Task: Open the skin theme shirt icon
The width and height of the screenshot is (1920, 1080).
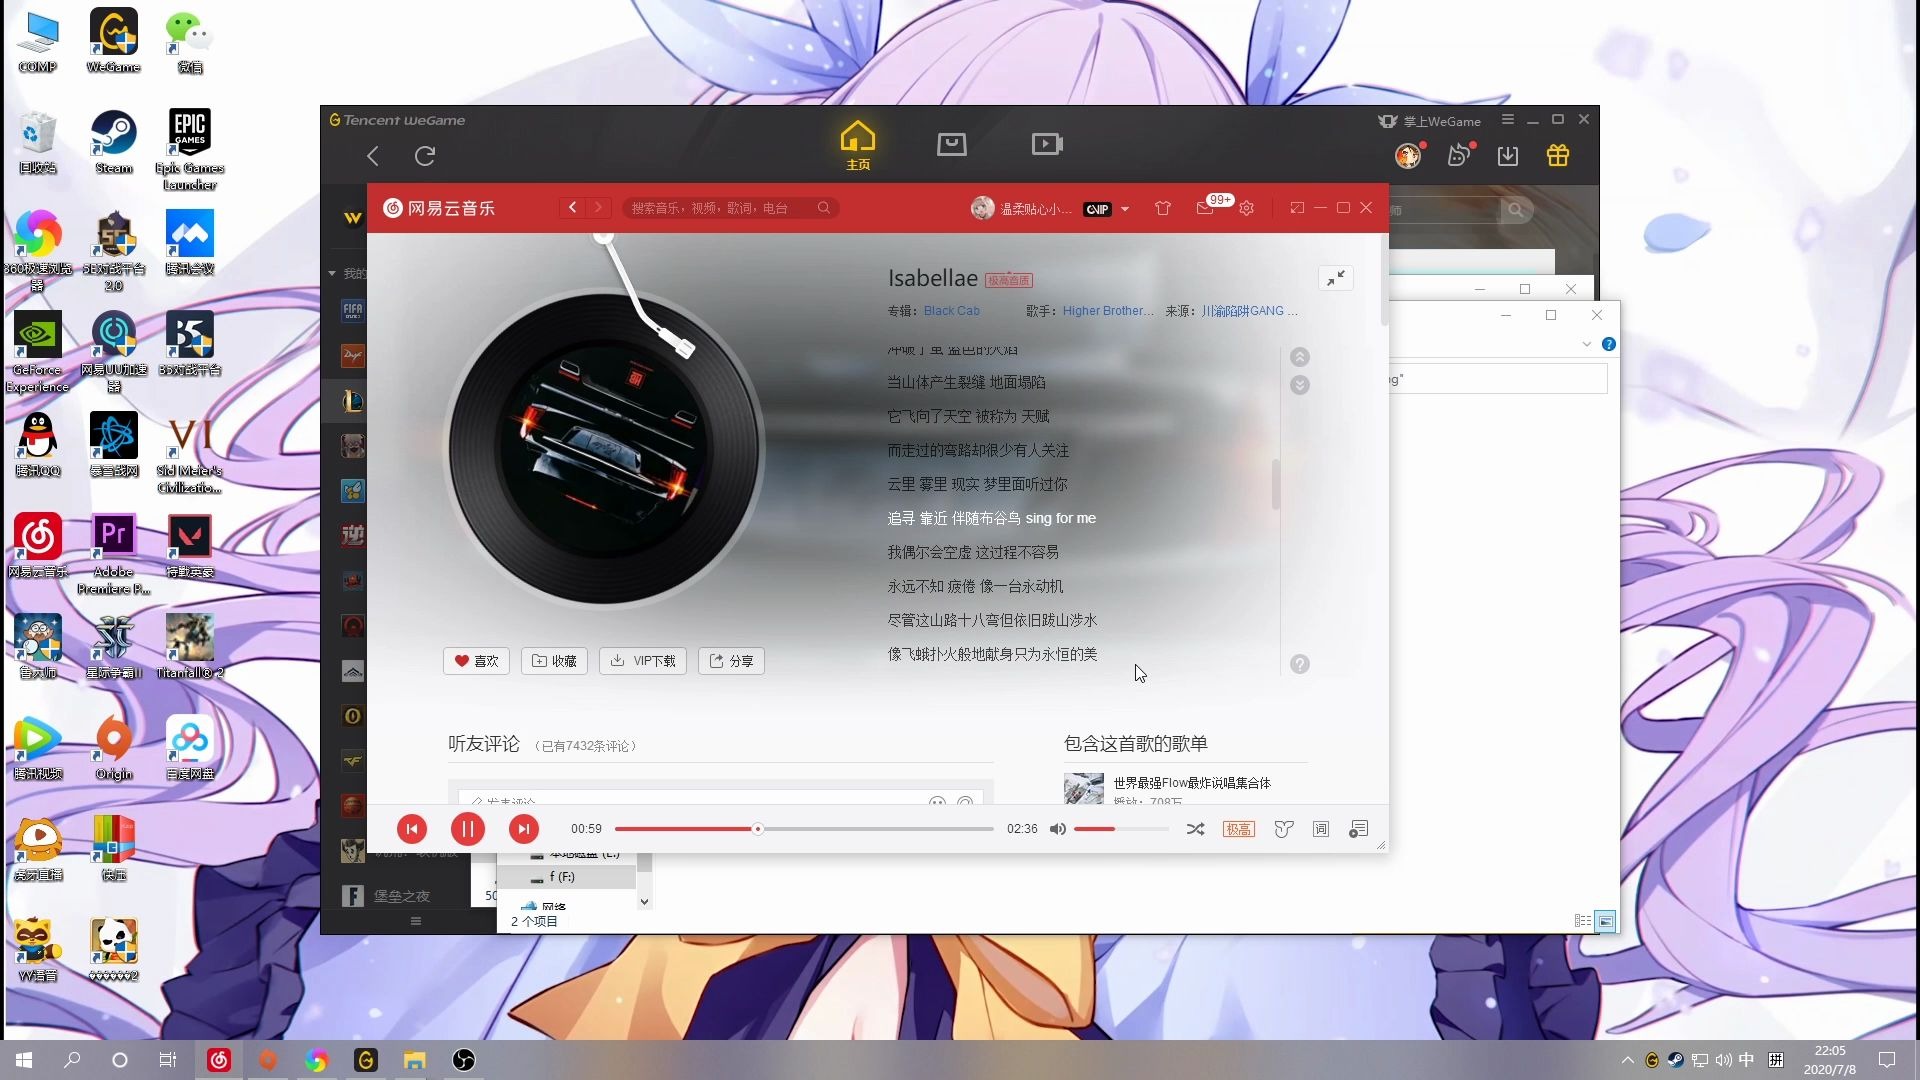Action: [x=1162, y=208]
